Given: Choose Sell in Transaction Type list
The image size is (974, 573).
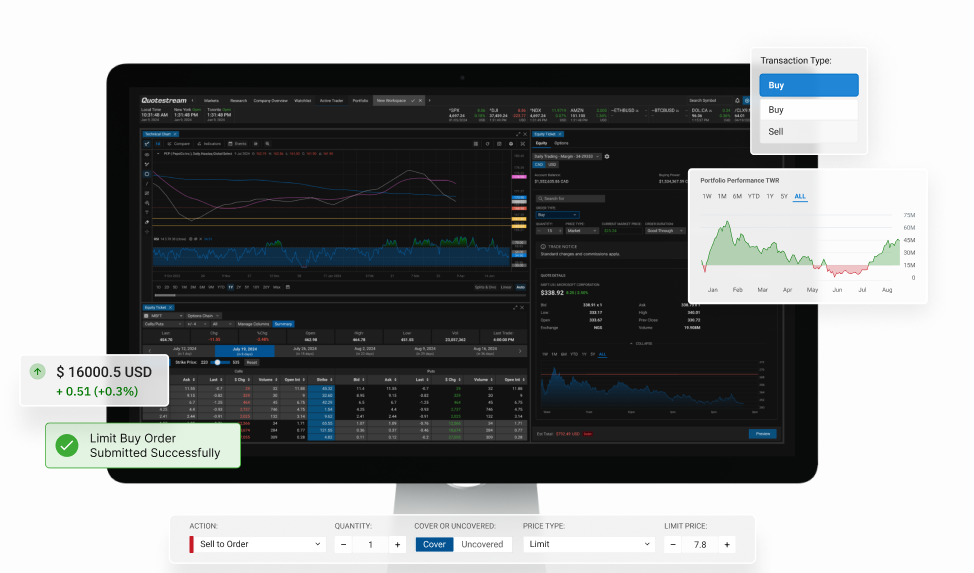Looking at the screenshot, I should (809, 132).
